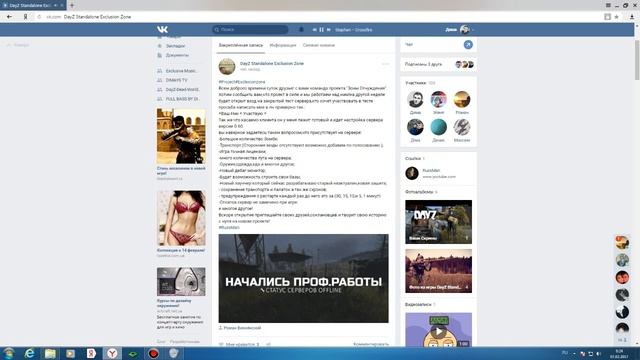
Task: Open the Ссылки section heading
Action: 413,158
